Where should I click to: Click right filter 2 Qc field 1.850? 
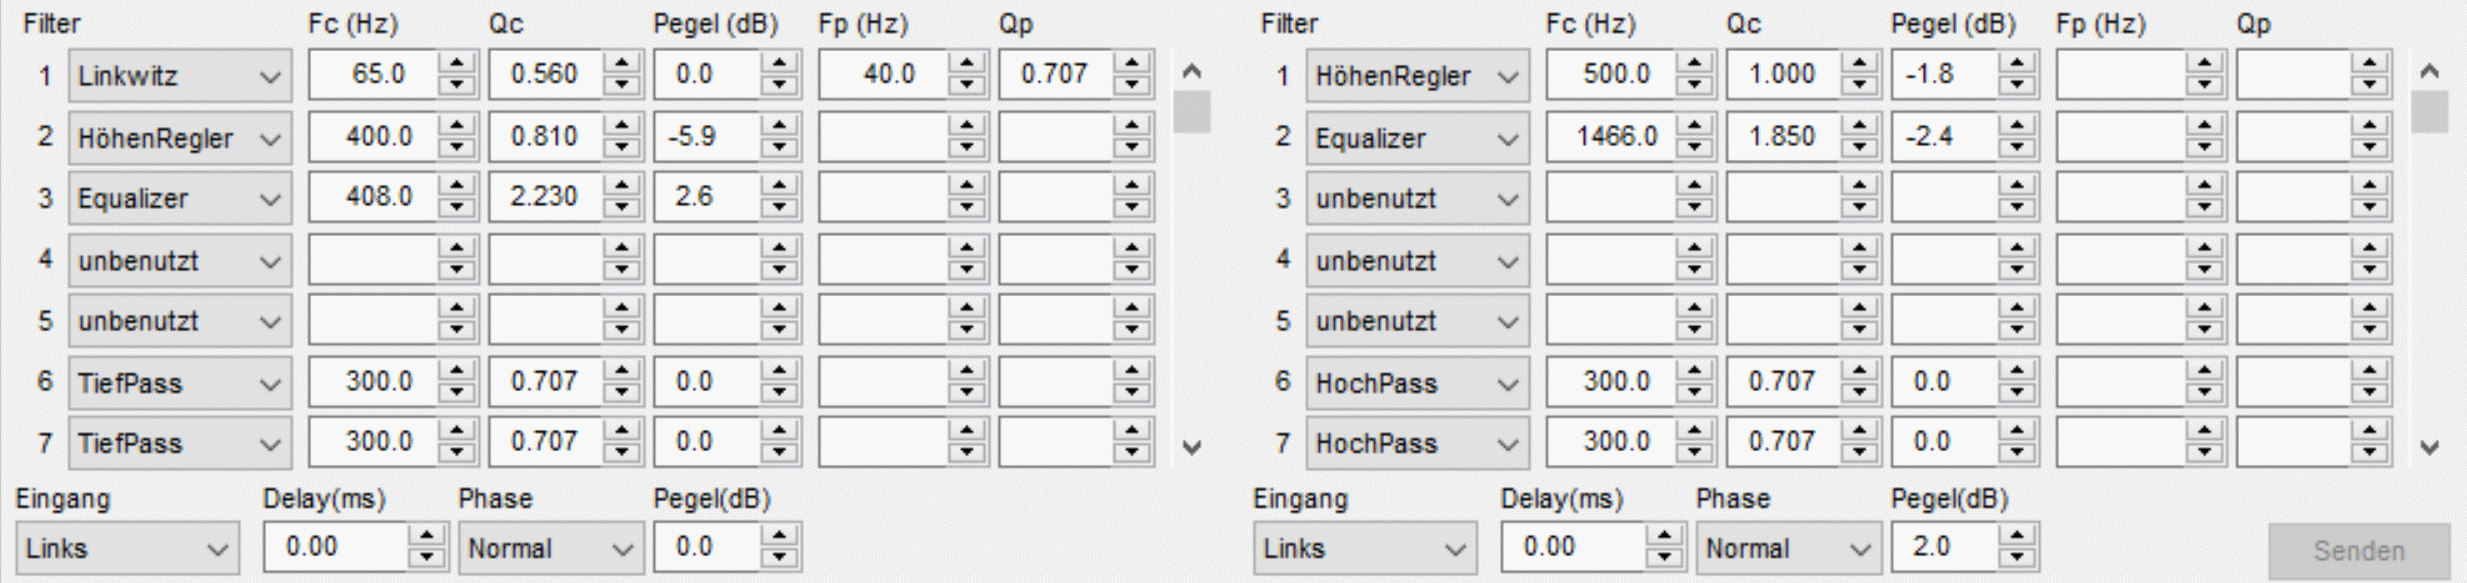tap(1780, 137)
